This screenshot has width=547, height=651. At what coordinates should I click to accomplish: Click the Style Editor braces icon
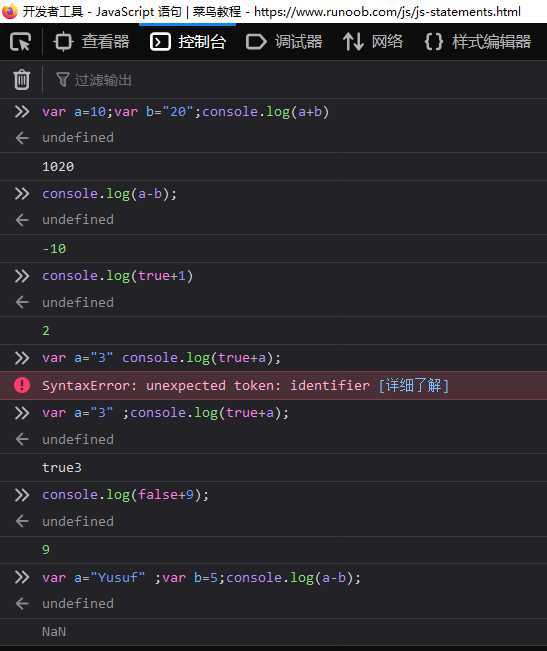pos(434,42)
